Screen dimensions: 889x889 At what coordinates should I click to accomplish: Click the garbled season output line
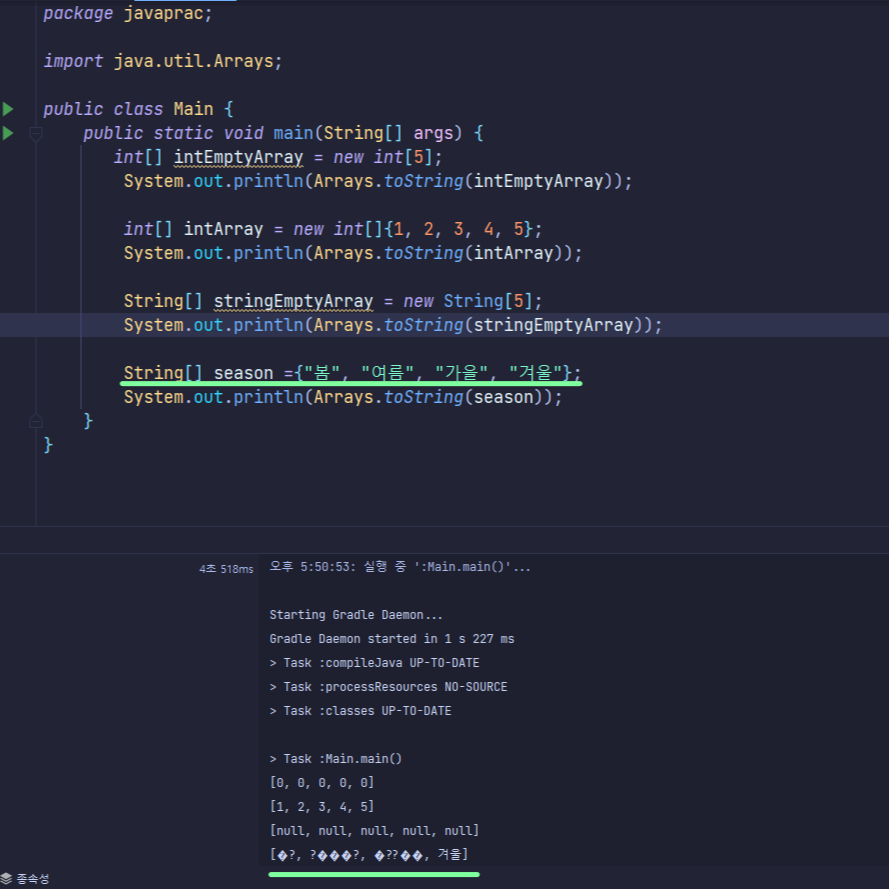click(369, 854)
